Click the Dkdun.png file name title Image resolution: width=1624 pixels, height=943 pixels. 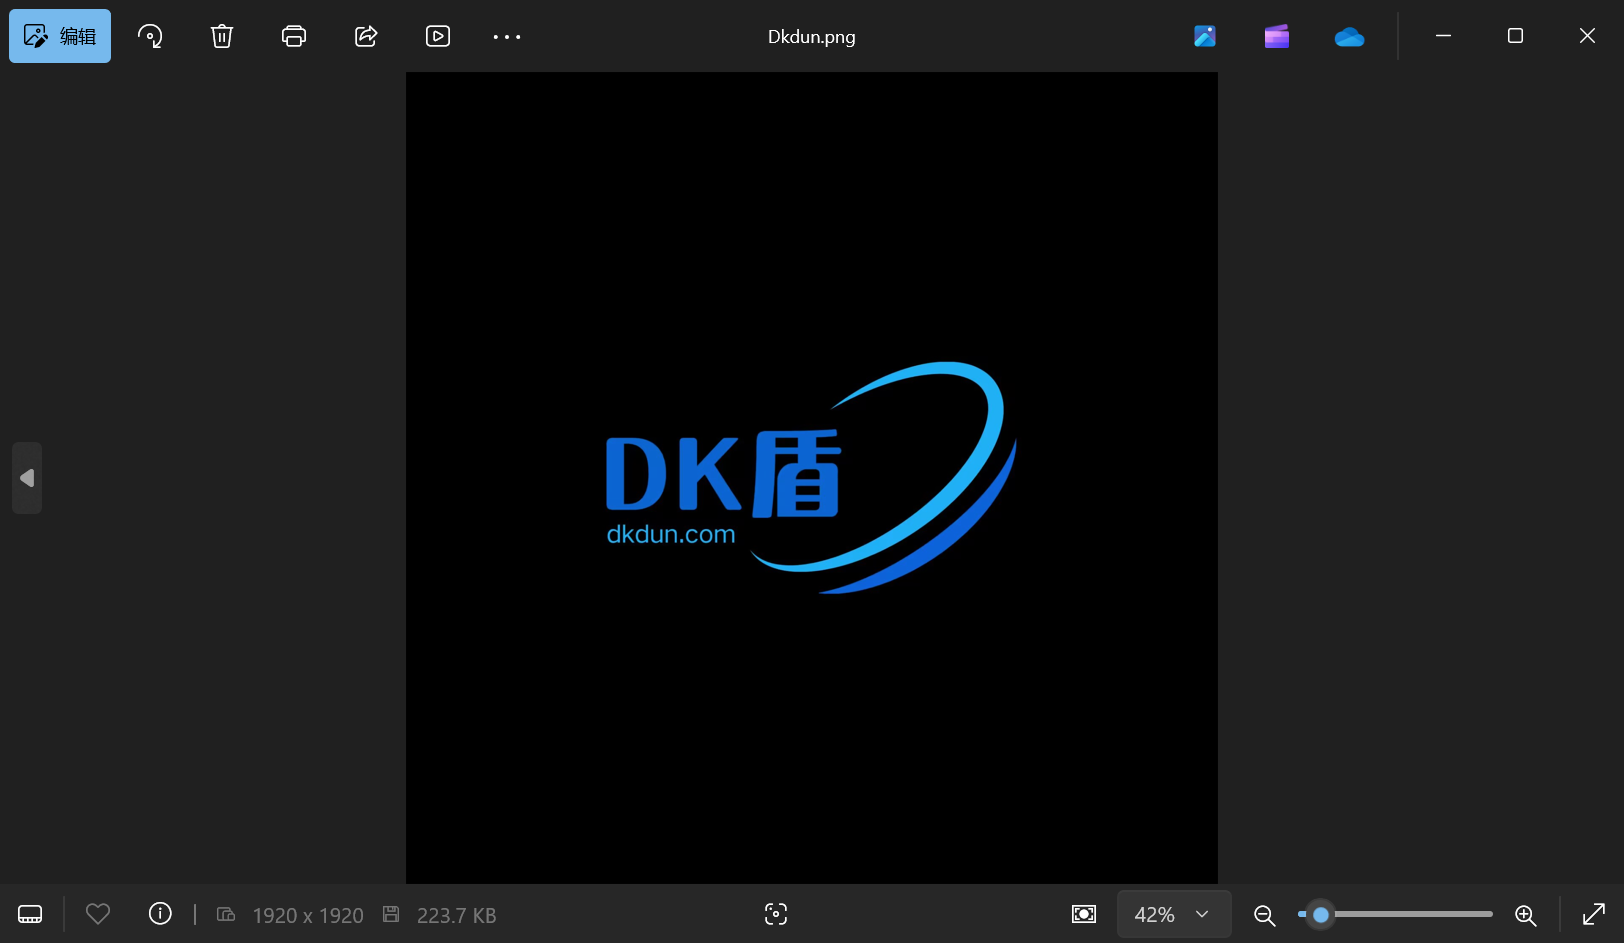coord(812,37)
